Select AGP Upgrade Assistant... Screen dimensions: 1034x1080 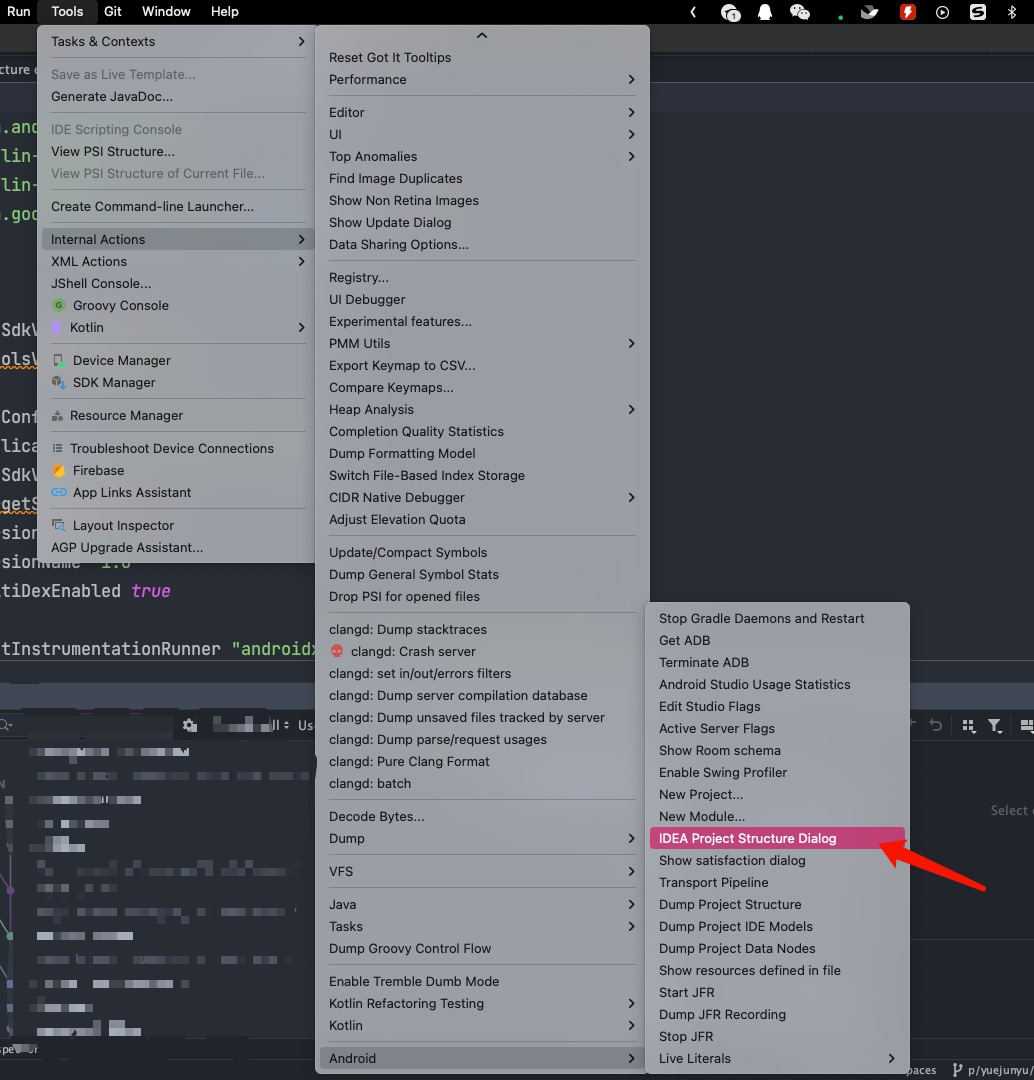178,548
